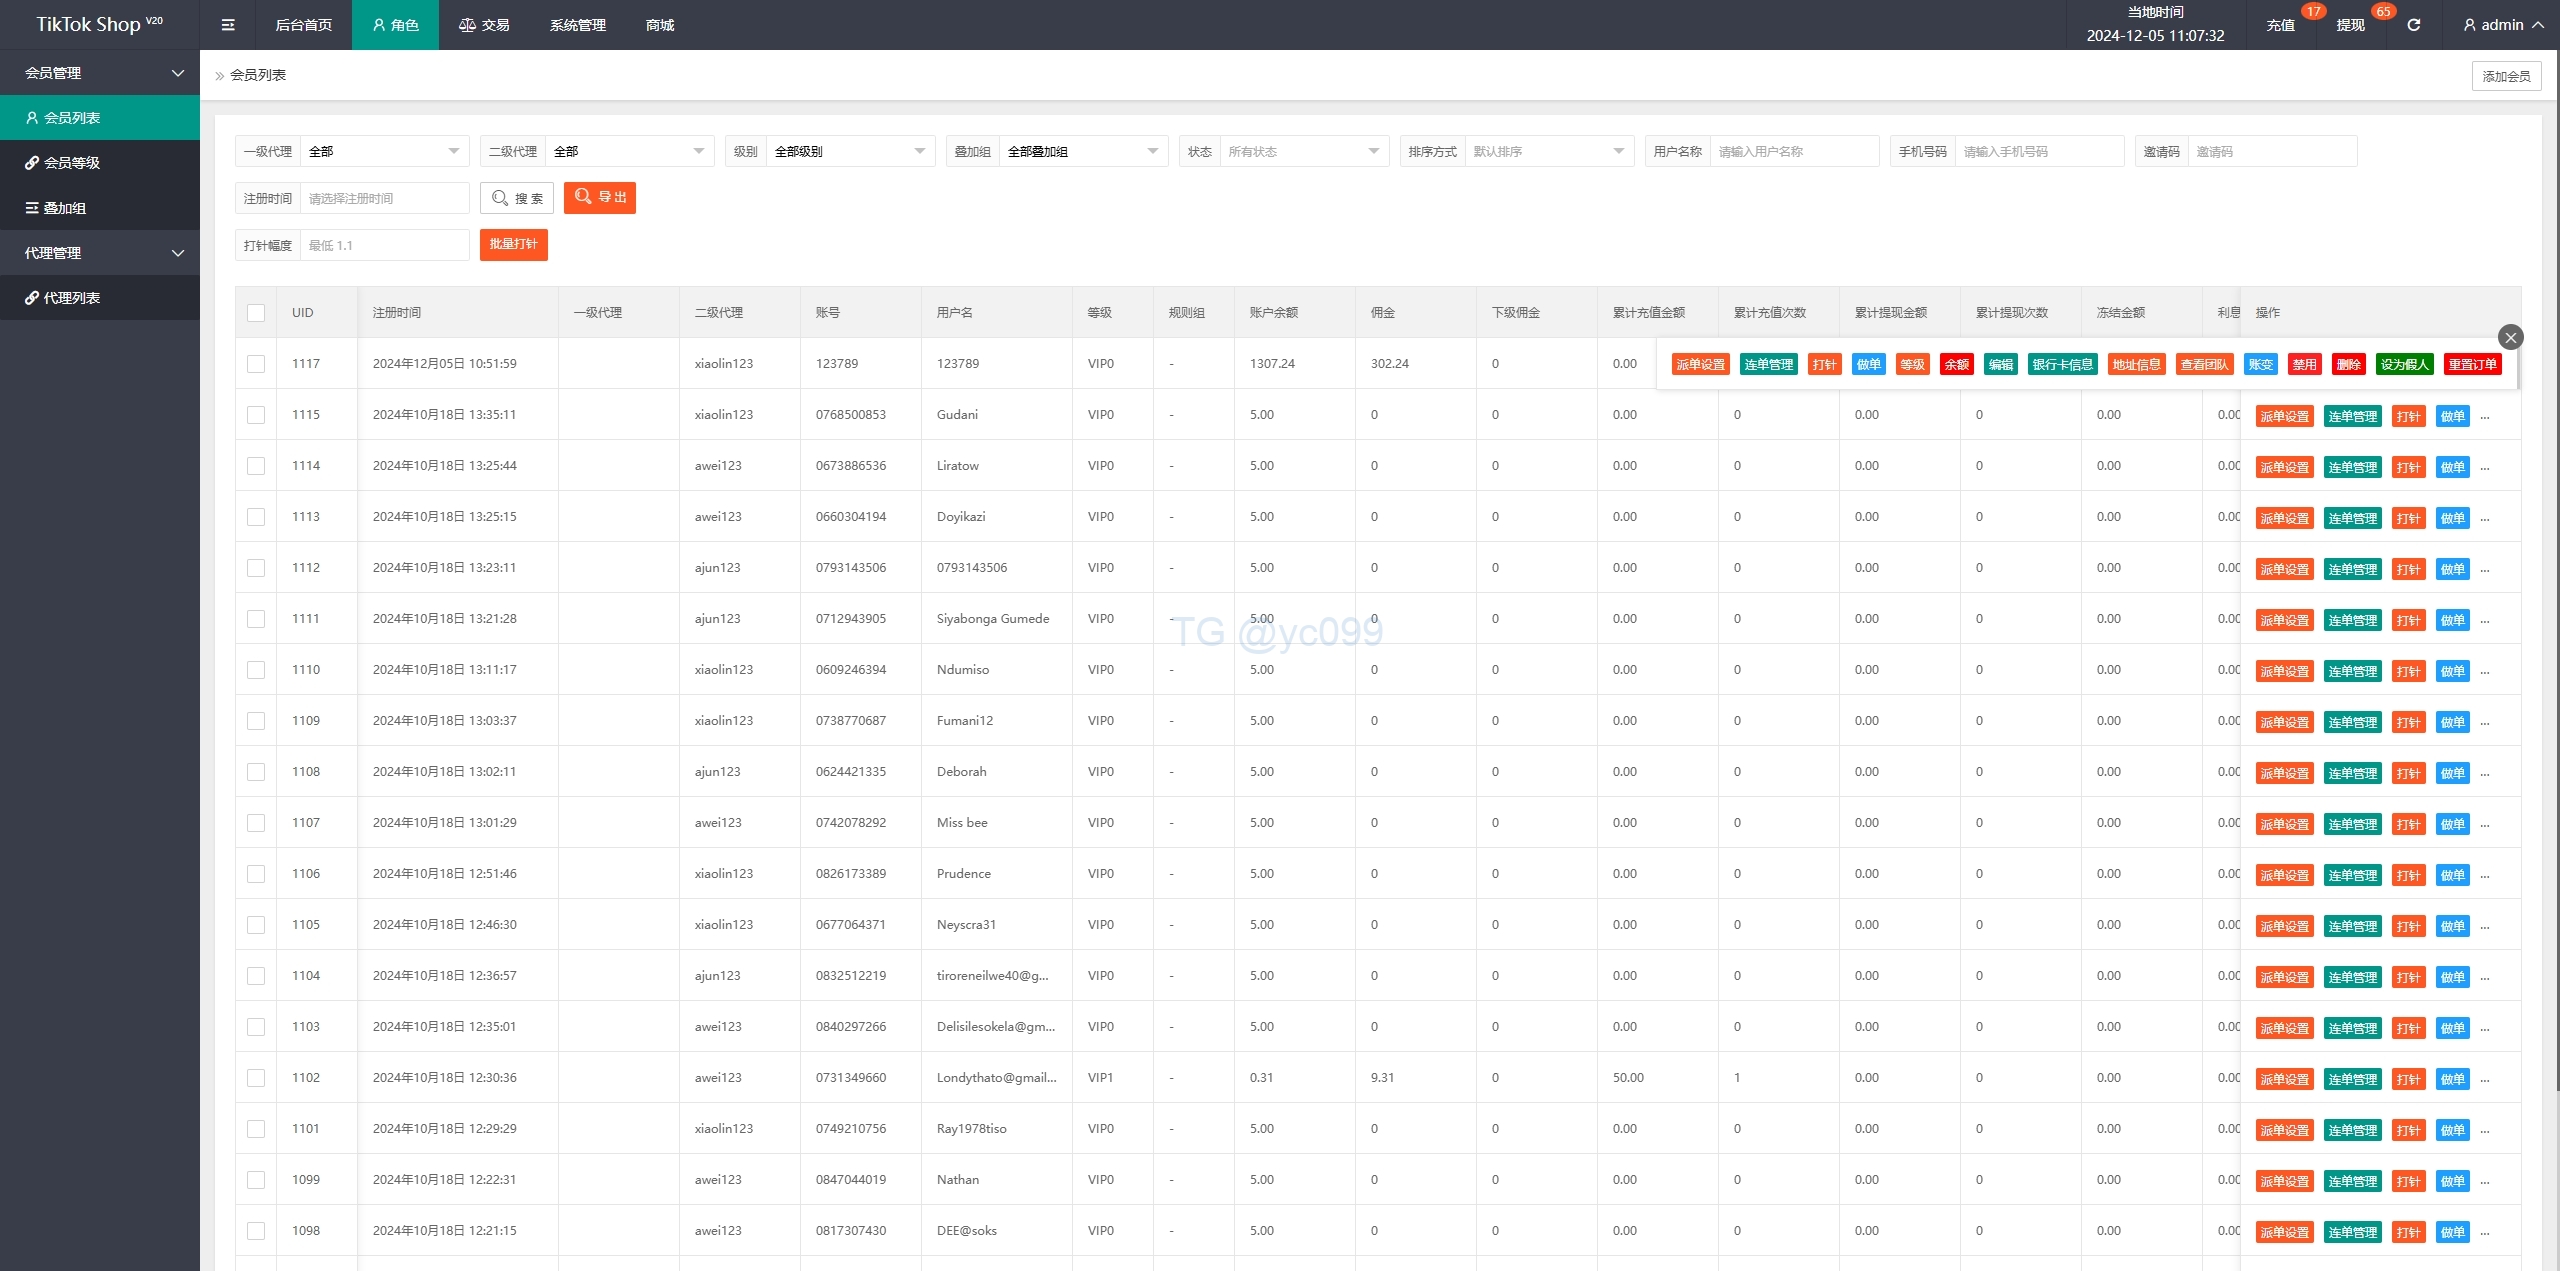Viewport: 2560px width, 1271px height.
Task: Click the 添加会员 button
Action: click(x=2506, y=76)
